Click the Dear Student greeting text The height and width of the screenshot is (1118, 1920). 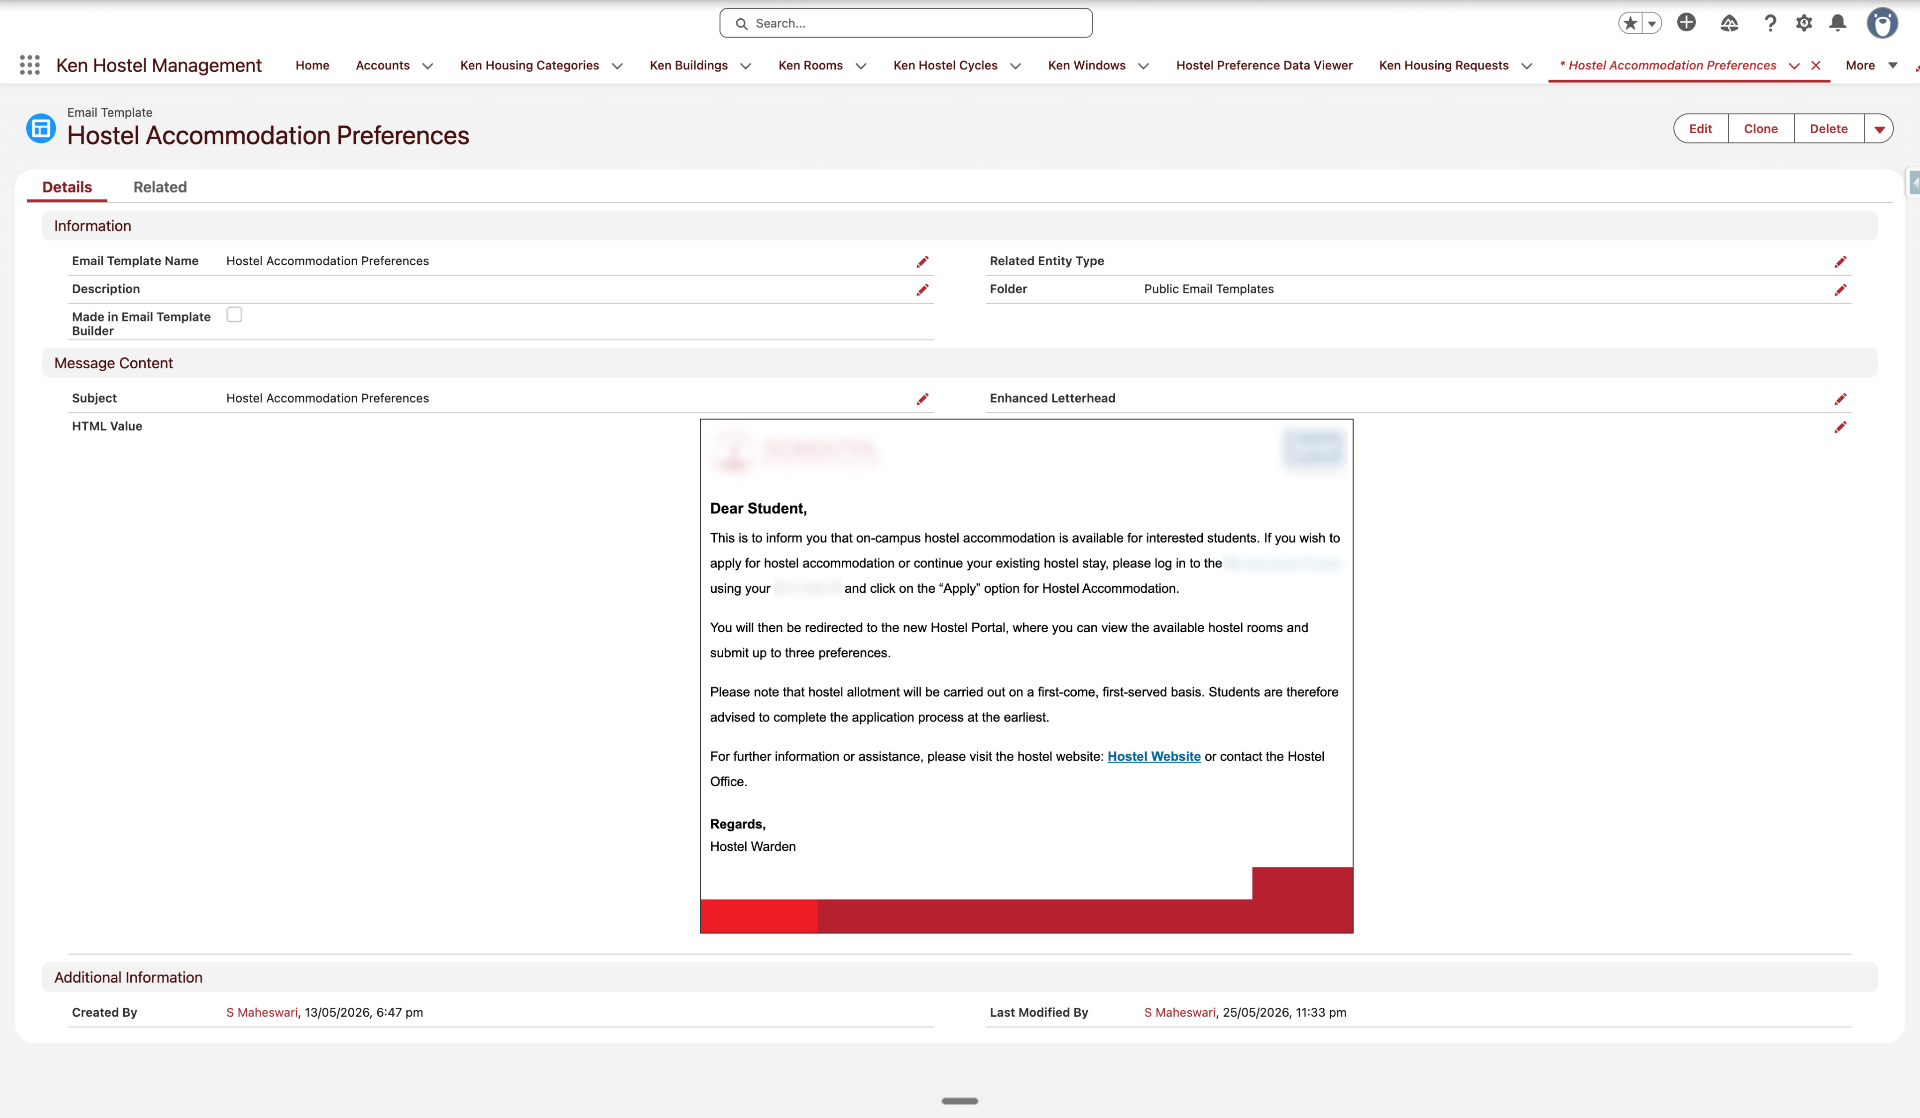coord(758,509)
